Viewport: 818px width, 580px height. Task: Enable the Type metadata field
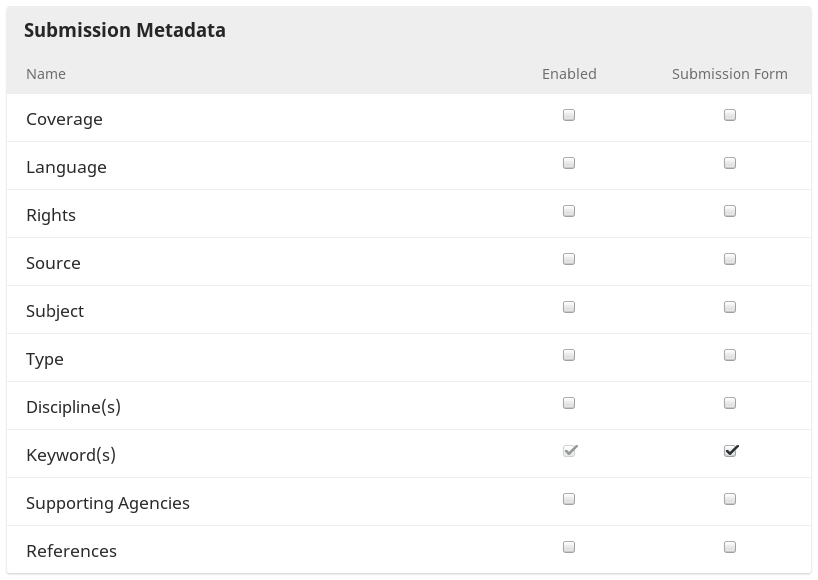(x=569, y=355)
